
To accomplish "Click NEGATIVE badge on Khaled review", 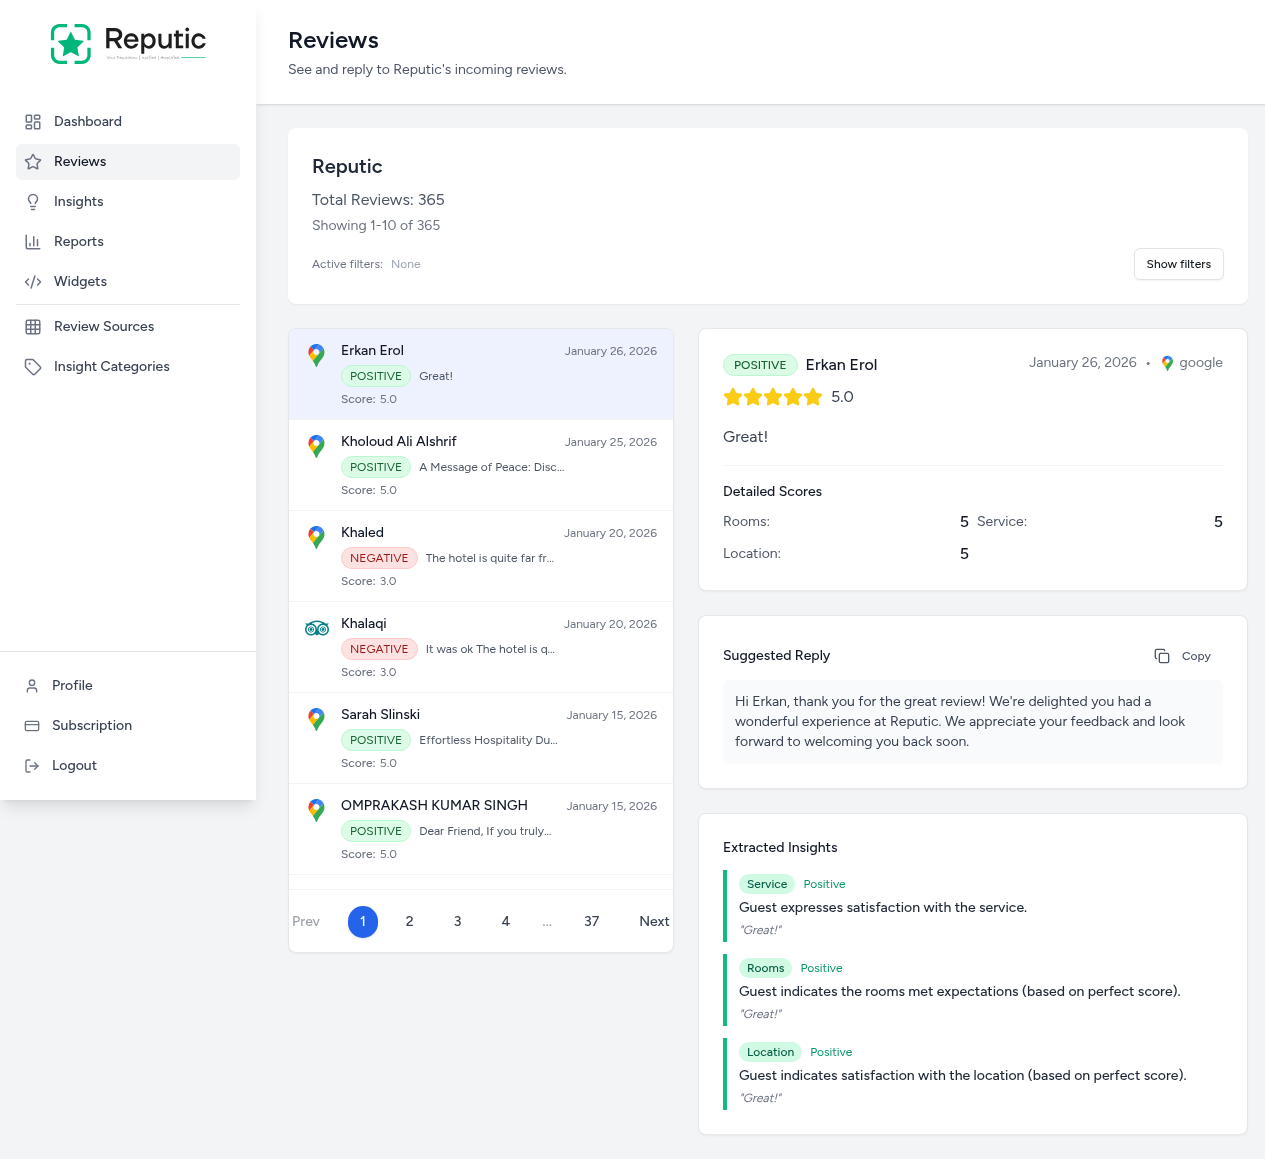I will pyautogui.click(x=379, y=558).
